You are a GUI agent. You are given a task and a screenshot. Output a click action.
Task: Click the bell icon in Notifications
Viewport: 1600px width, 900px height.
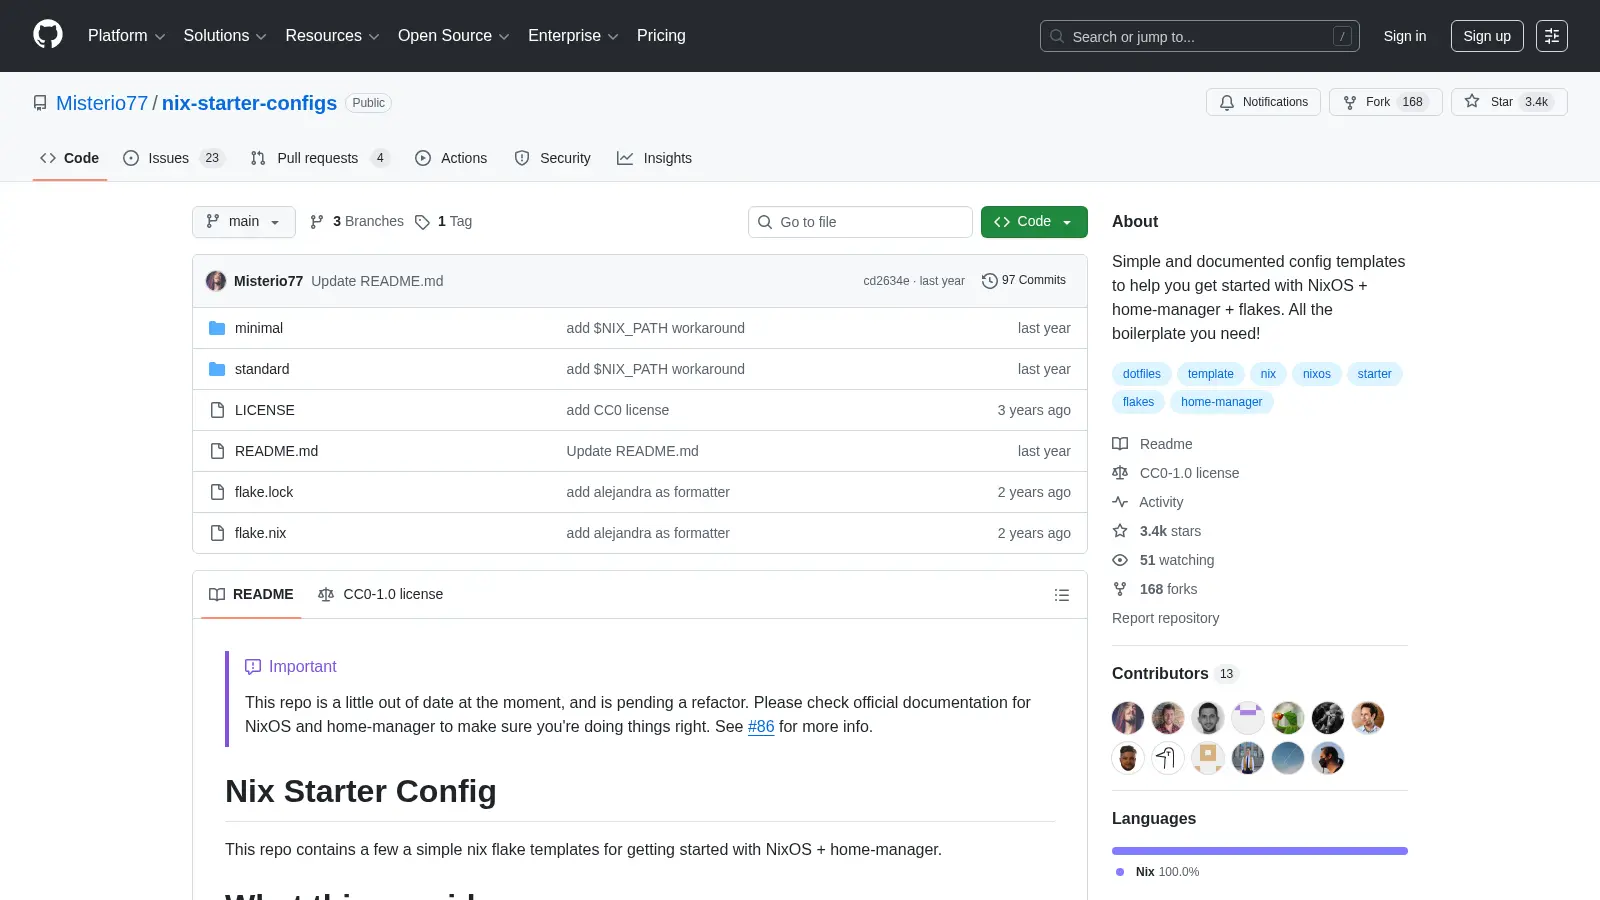point(1227,102)
